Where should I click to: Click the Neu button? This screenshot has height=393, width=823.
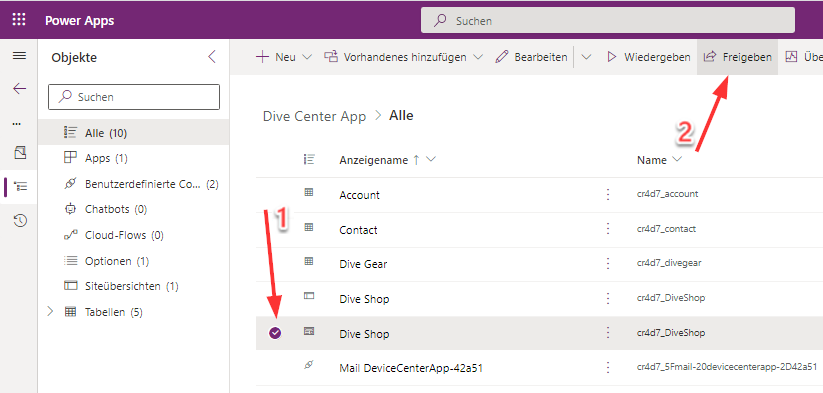coord(275,57)
